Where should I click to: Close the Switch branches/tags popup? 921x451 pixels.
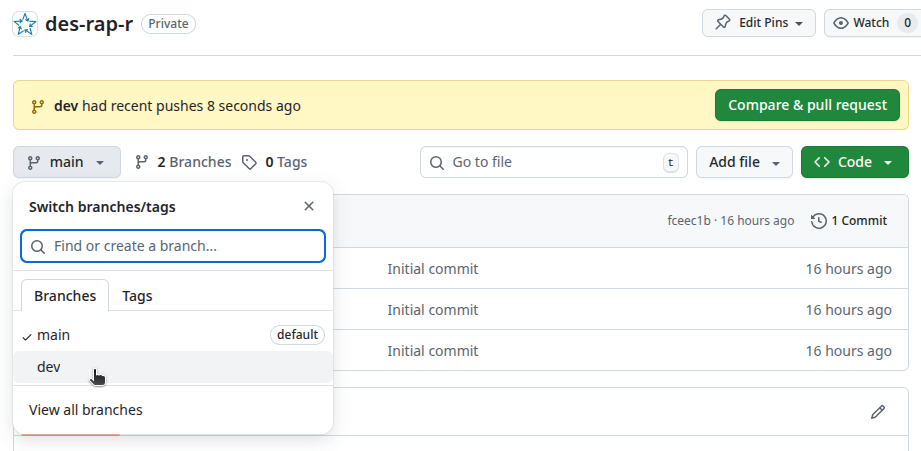click(309, 206)
